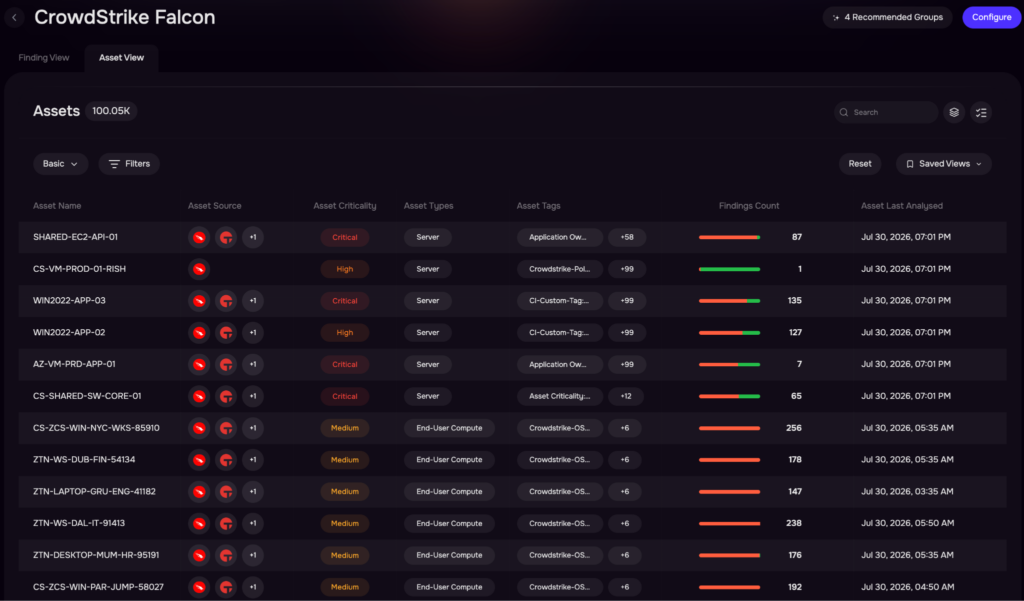Click the source icon for CS-VM-PROD-01-RISH
Screen dimensions: 1024x601
(199, 268)
